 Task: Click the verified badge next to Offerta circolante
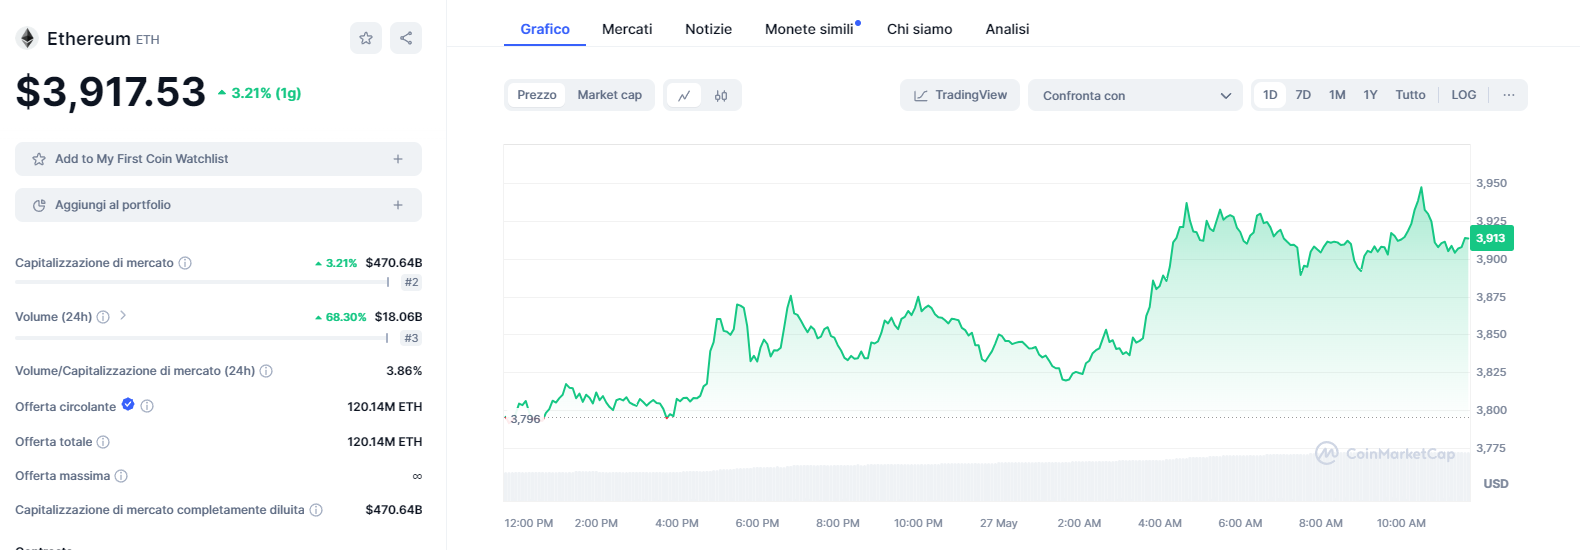point(128,405)
